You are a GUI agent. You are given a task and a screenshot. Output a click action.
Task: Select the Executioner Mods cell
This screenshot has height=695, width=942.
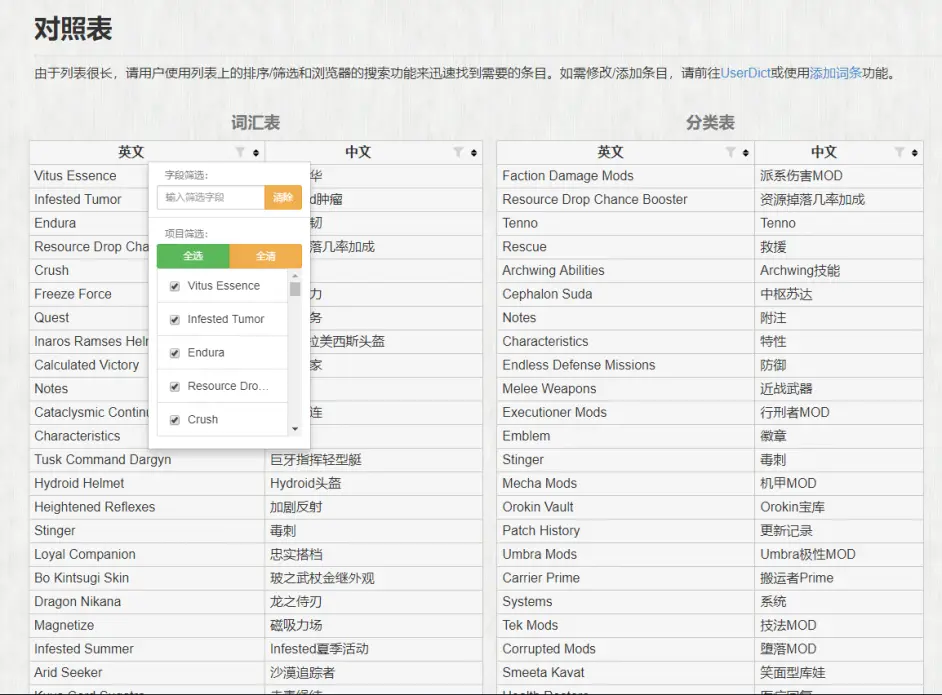coord(625,413)
